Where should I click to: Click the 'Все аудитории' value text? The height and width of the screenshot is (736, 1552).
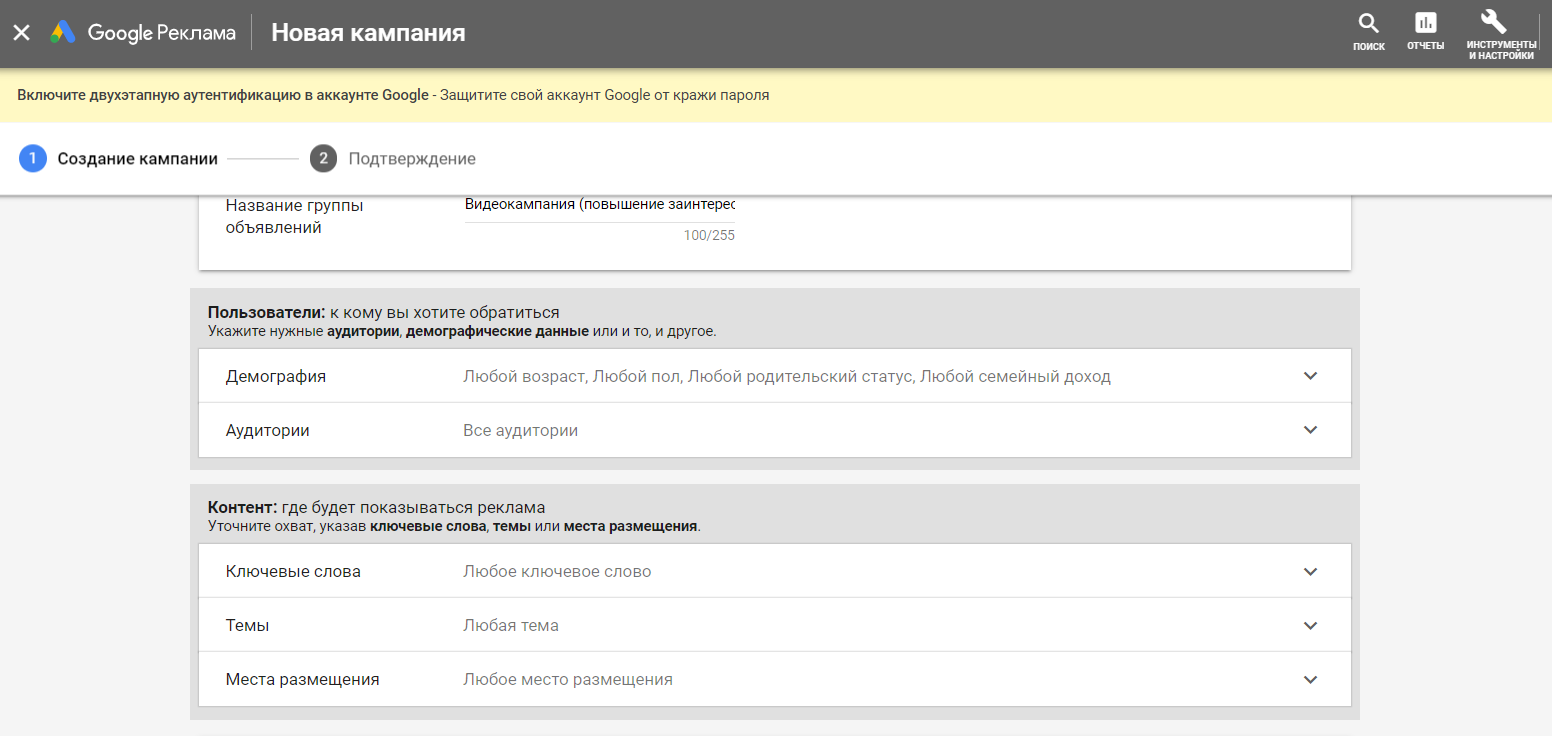[x=520, y=431]
